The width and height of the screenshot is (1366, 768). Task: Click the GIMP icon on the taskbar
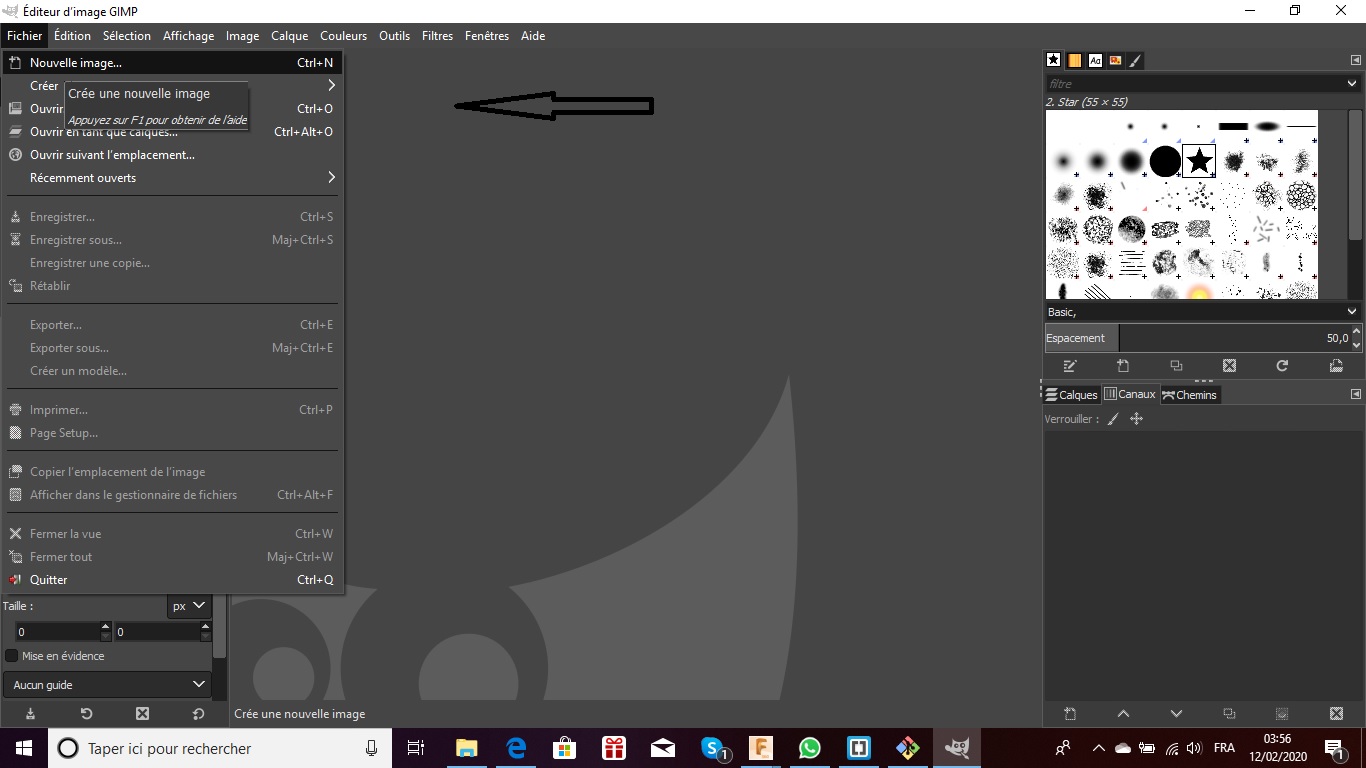pyautogui.click(x=957, y=748)
